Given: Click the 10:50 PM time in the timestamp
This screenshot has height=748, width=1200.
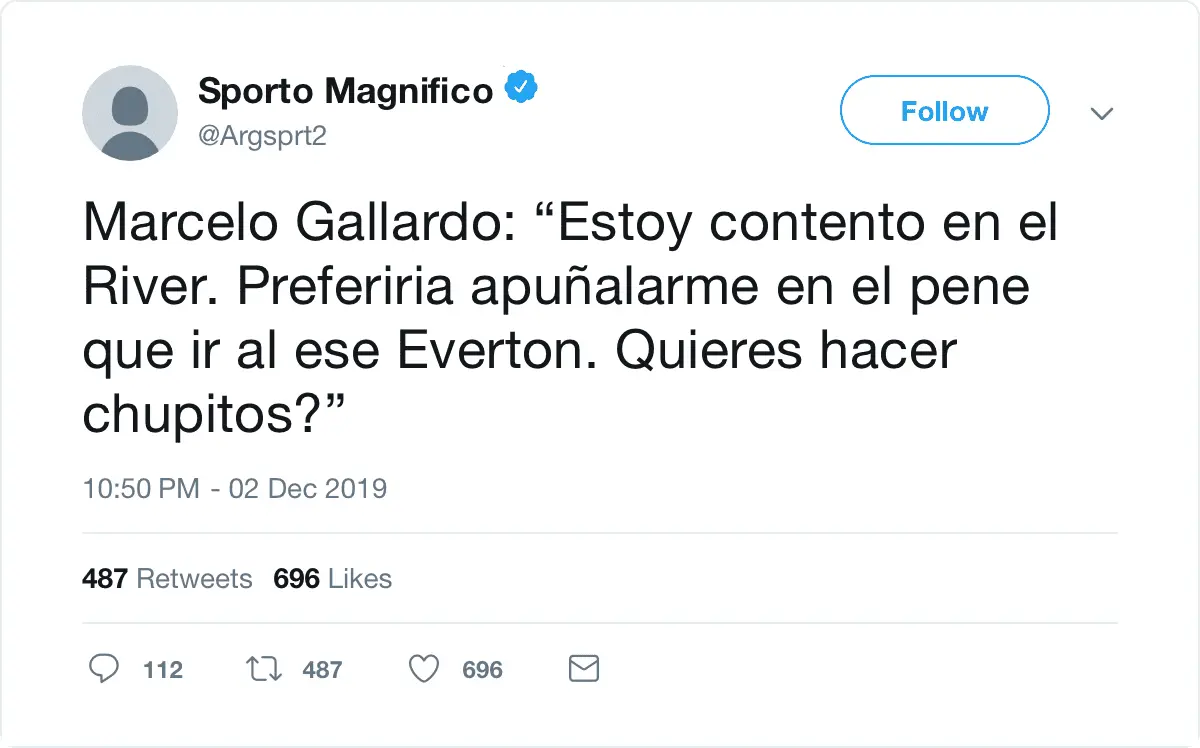Looking at the screenshot, I should pos(142,489).
